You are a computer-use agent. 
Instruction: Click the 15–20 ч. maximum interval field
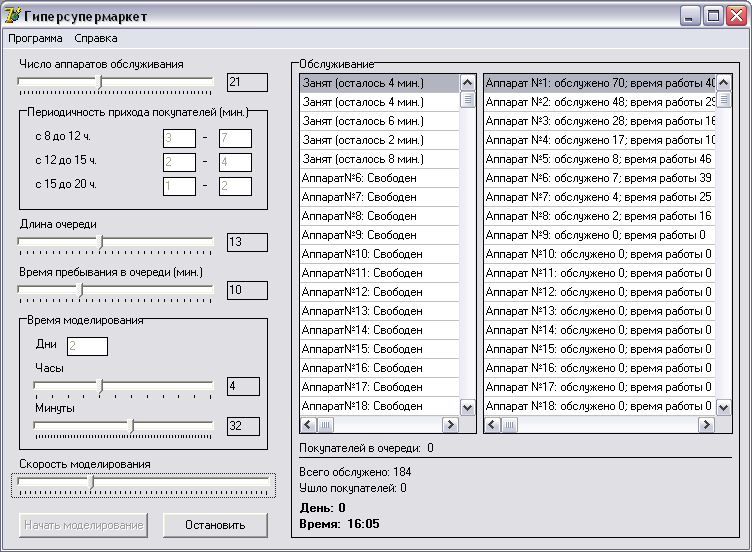[235, 186]
